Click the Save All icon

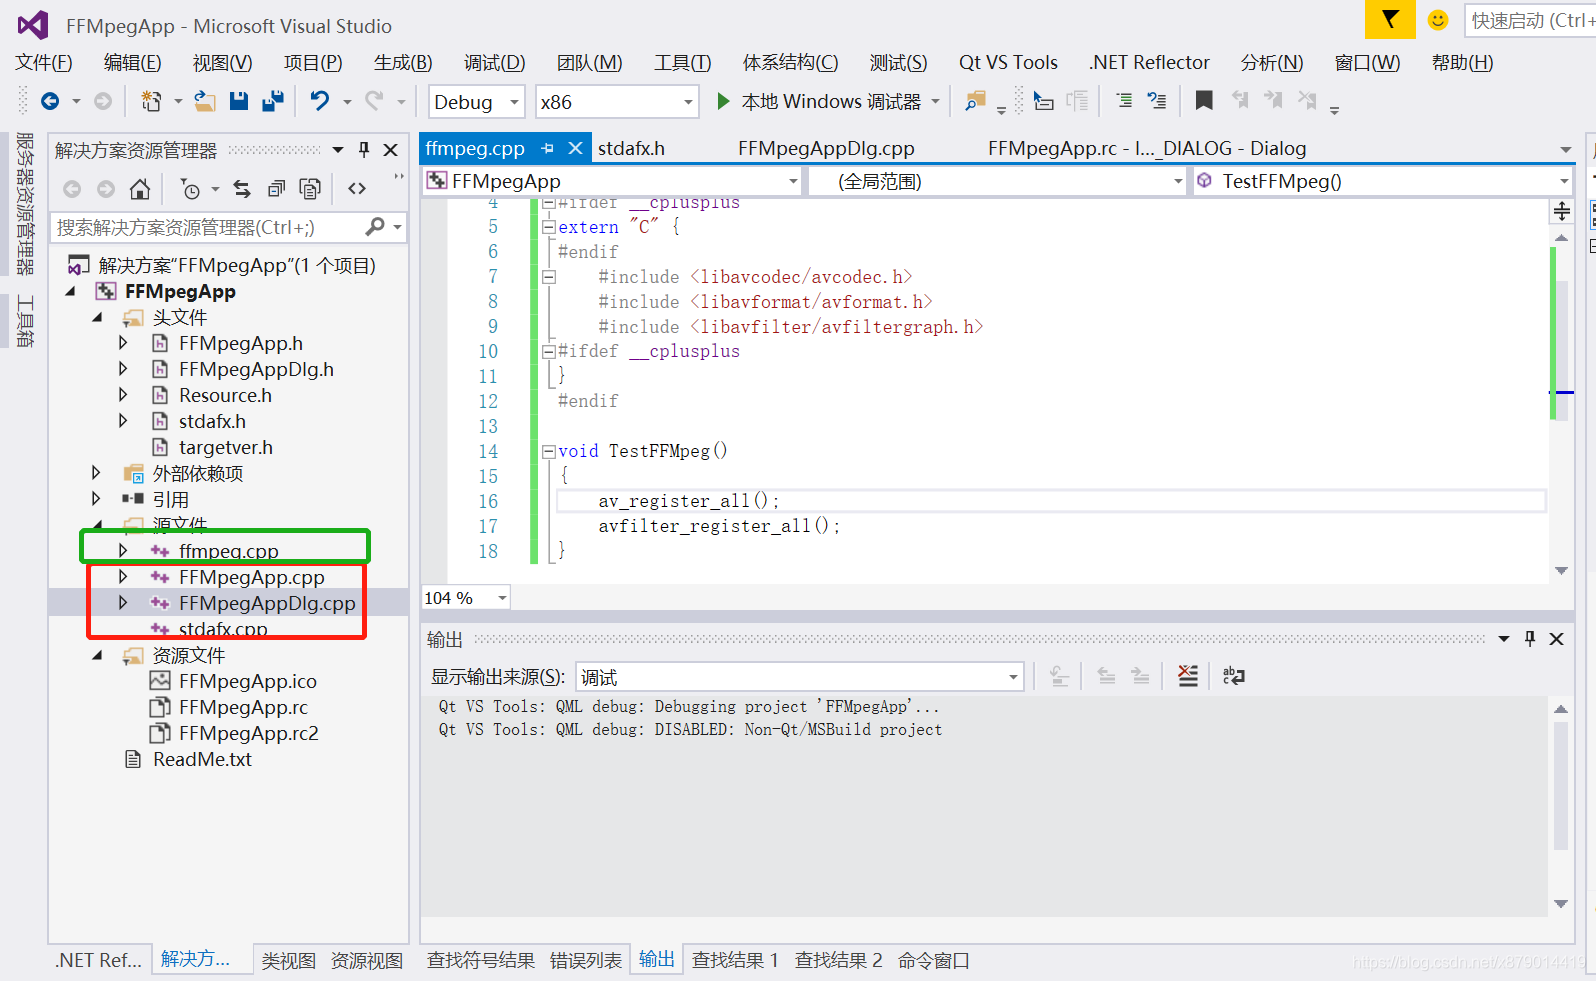pos(272,101)
